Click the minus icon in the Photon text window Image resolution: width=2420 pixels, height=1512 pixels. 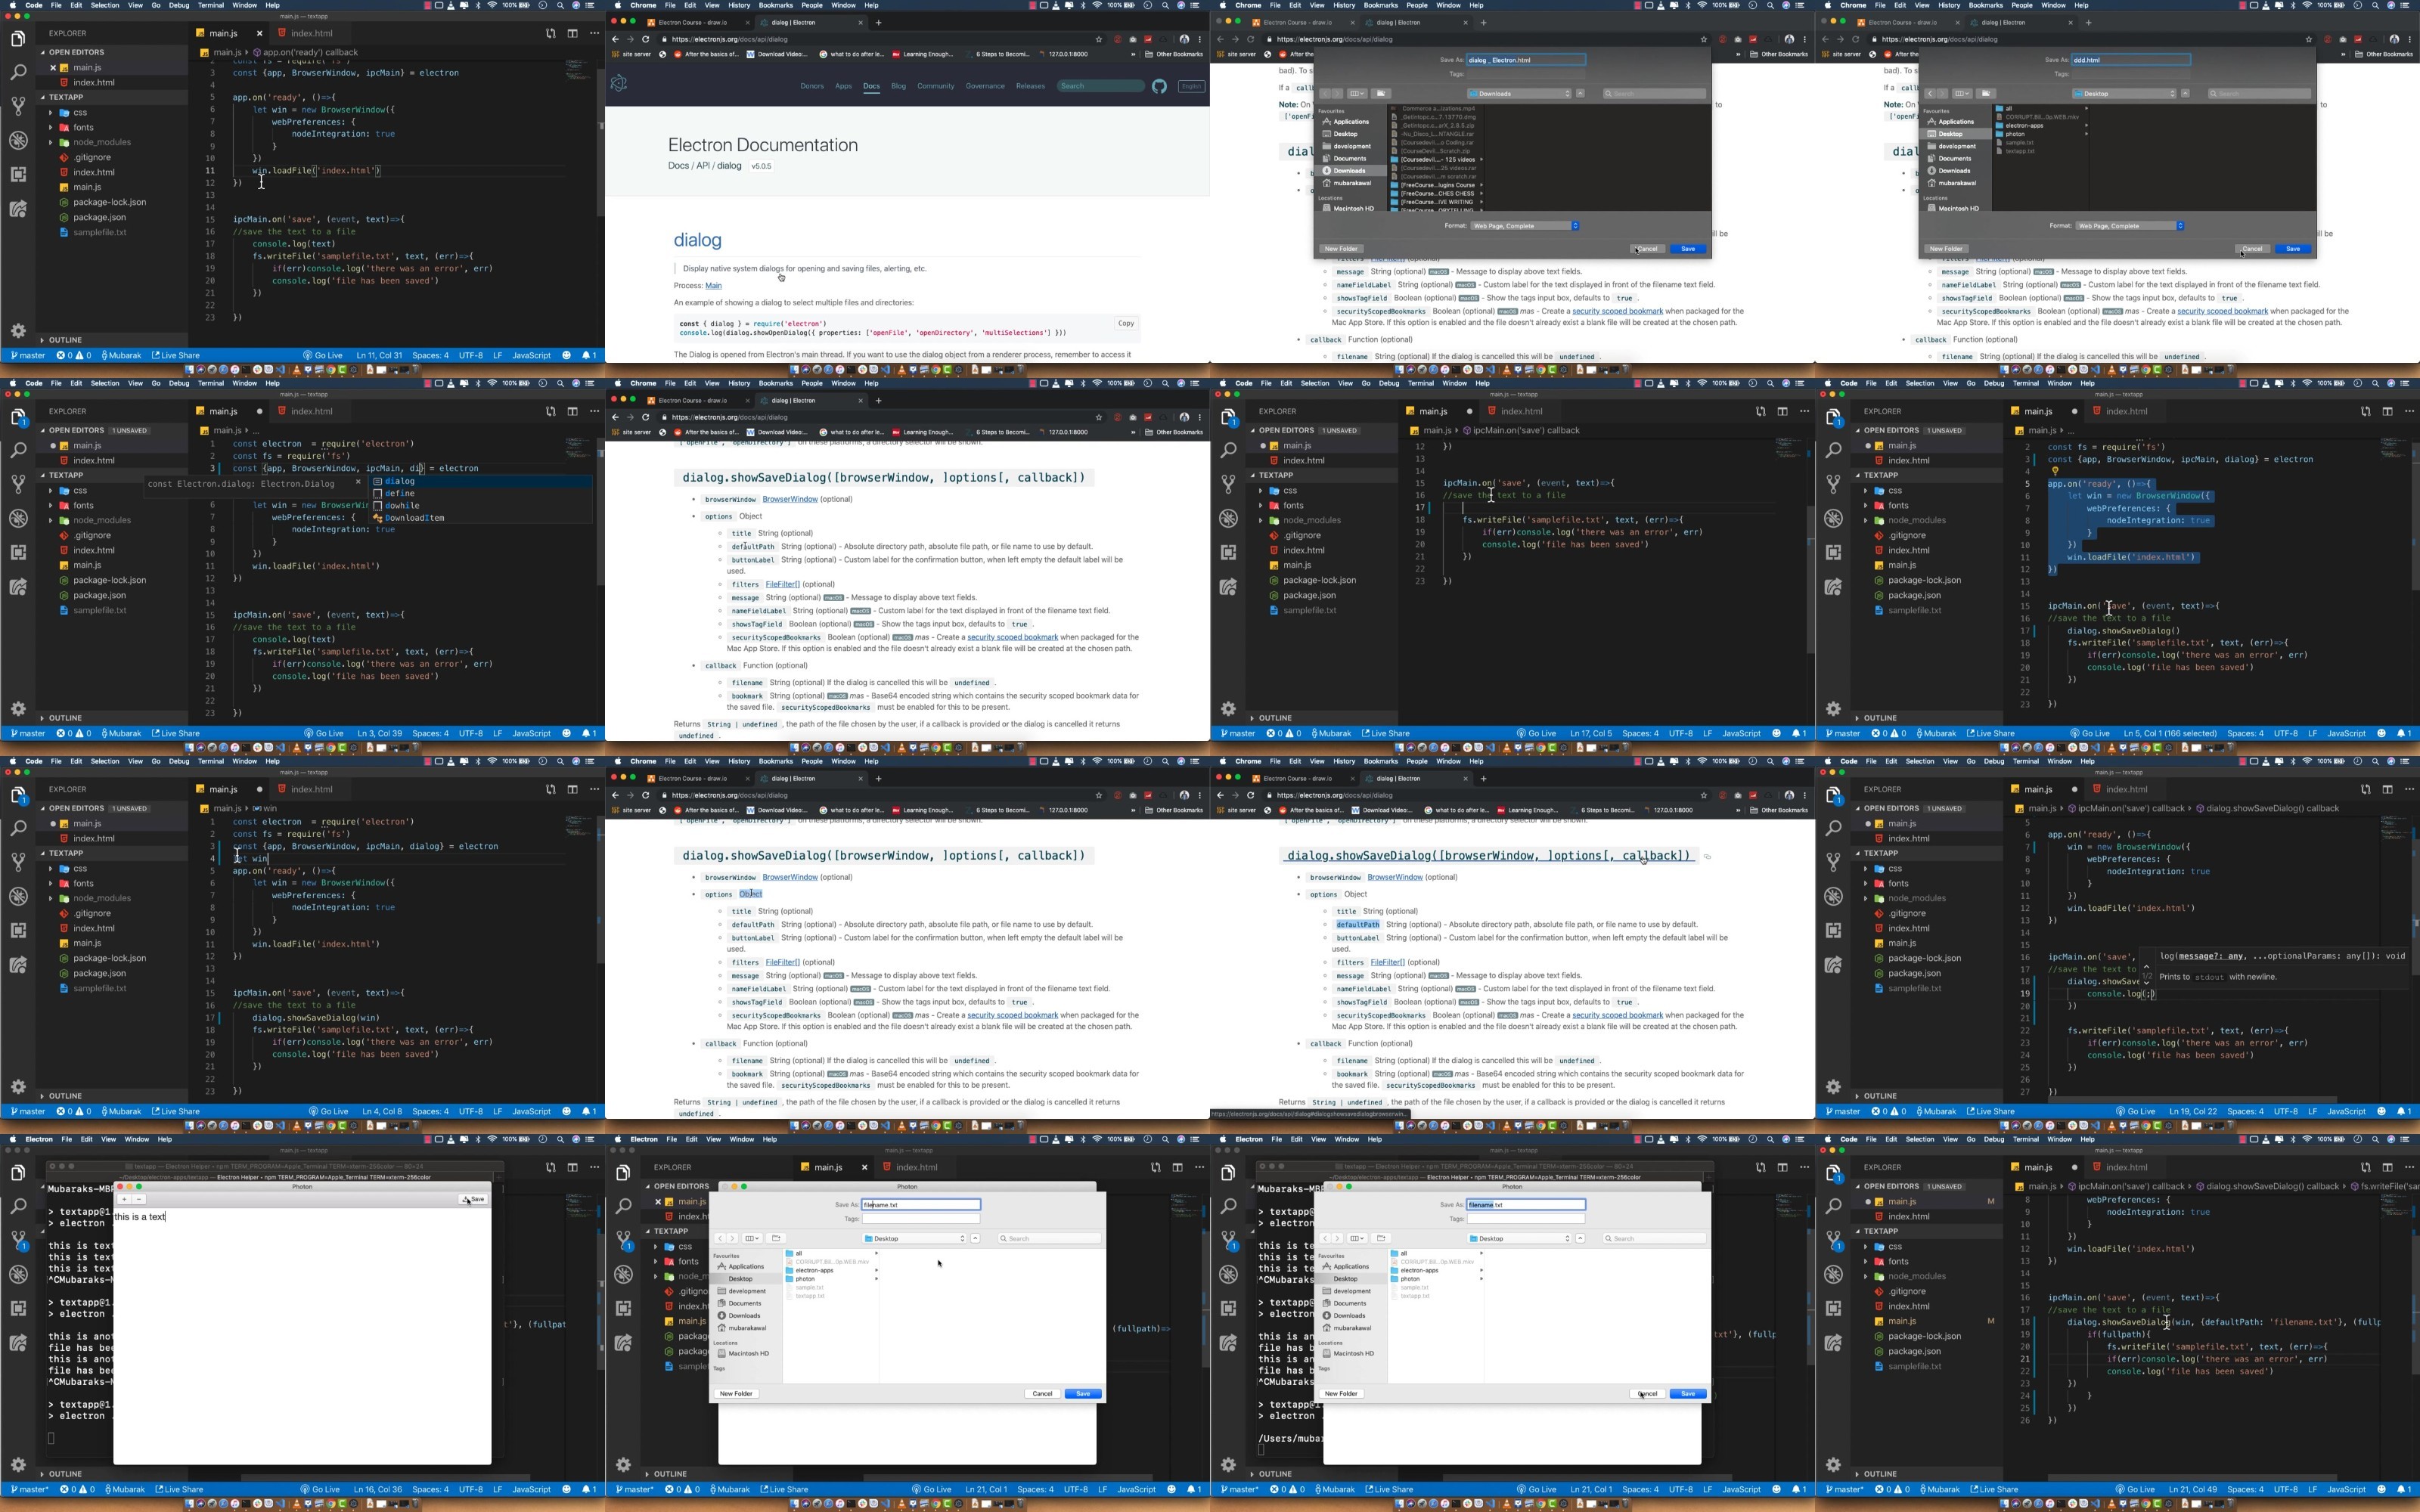[139, 1199]
